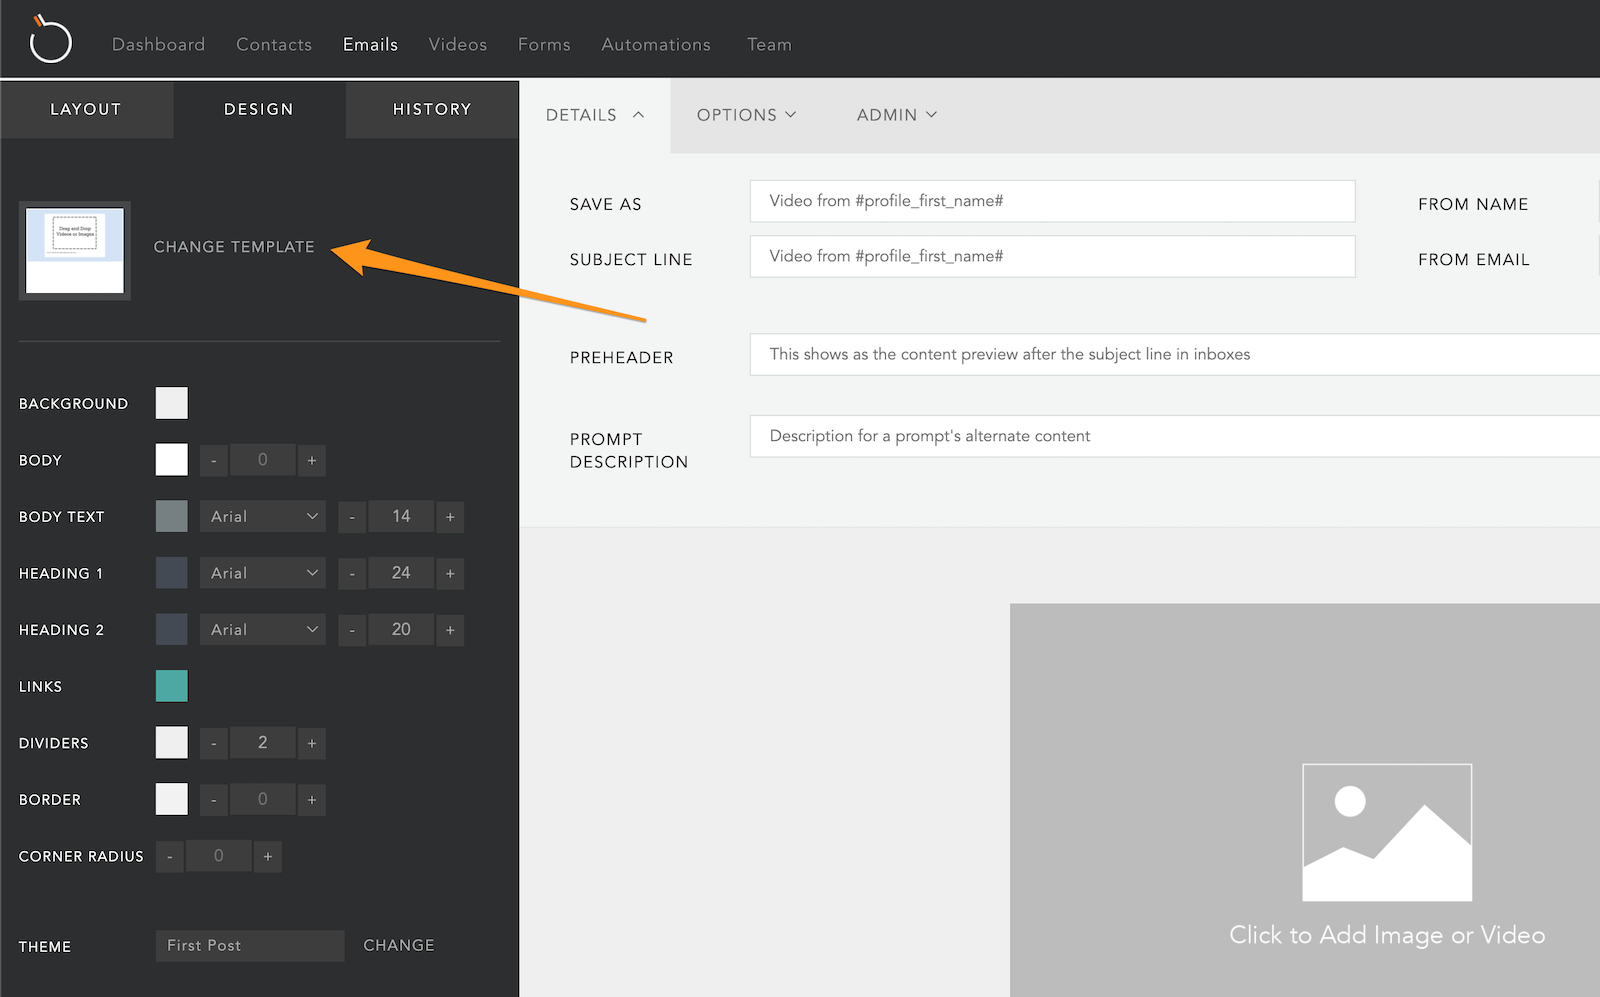Click 'Click to Add Image or Video'
The width and height of the screenshot is (1600, 997).
pos(1387,935)
